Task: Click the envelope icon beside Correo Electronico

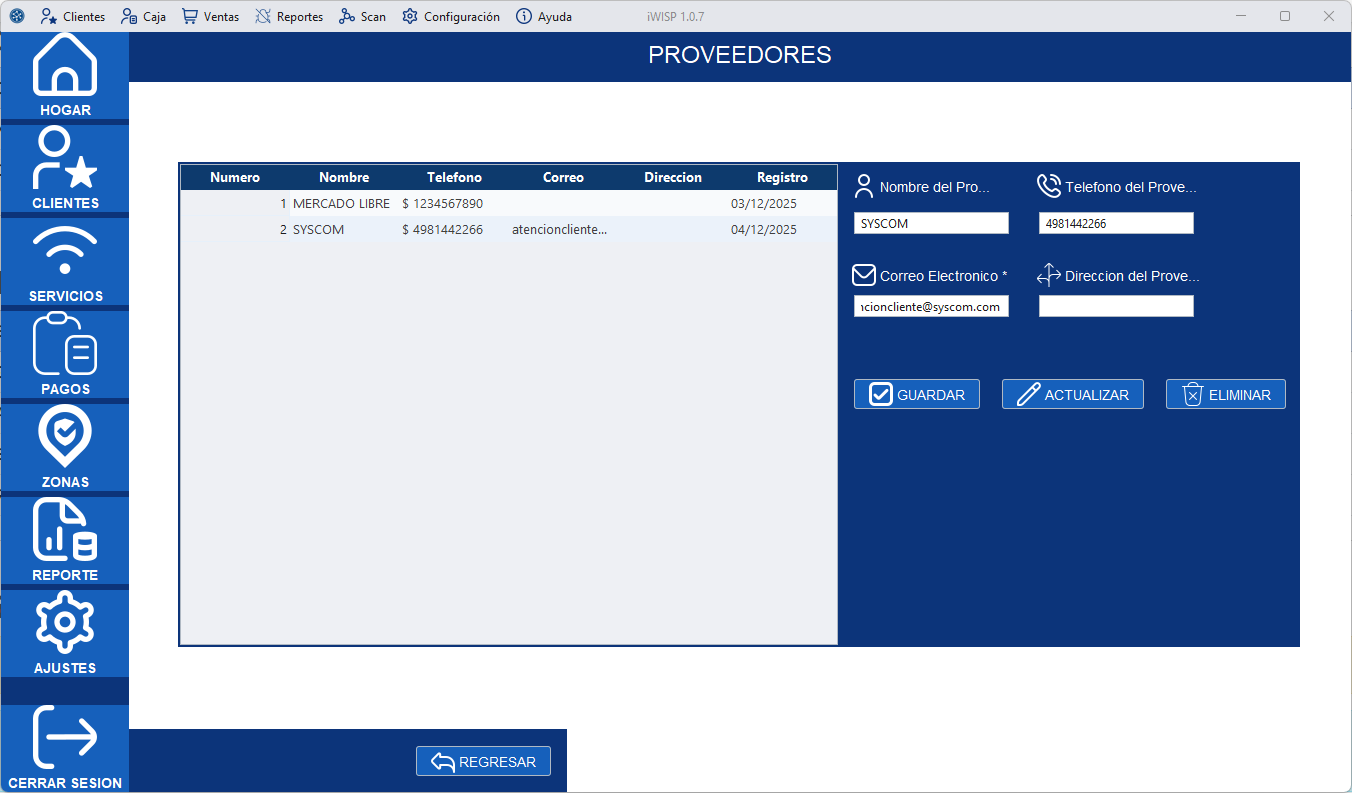Action: (x=863, y=274)
